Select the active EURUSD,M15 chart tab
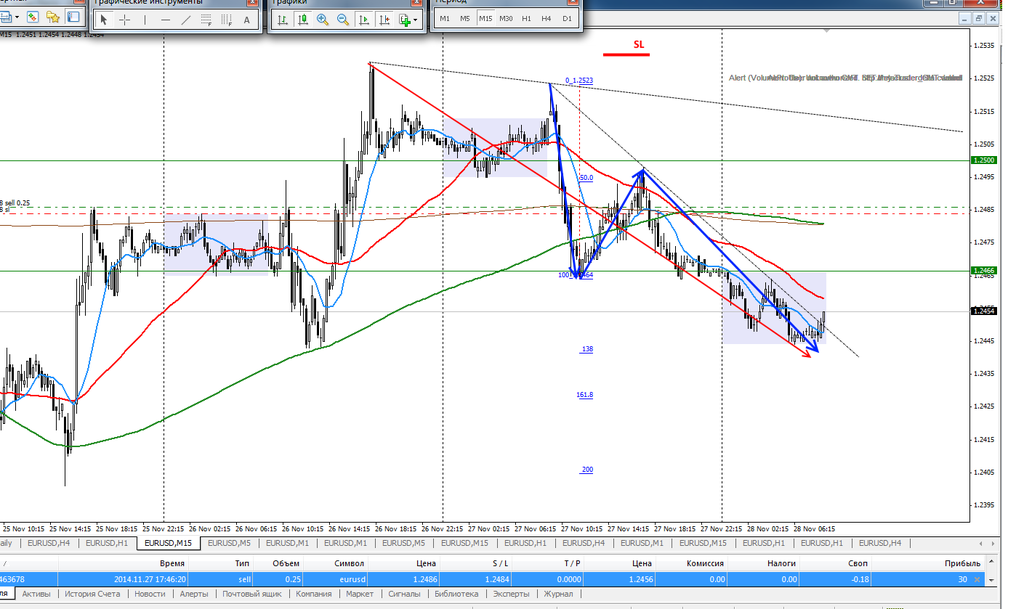The width and height of the screenshot is (1024, 609). pos(168,543)
